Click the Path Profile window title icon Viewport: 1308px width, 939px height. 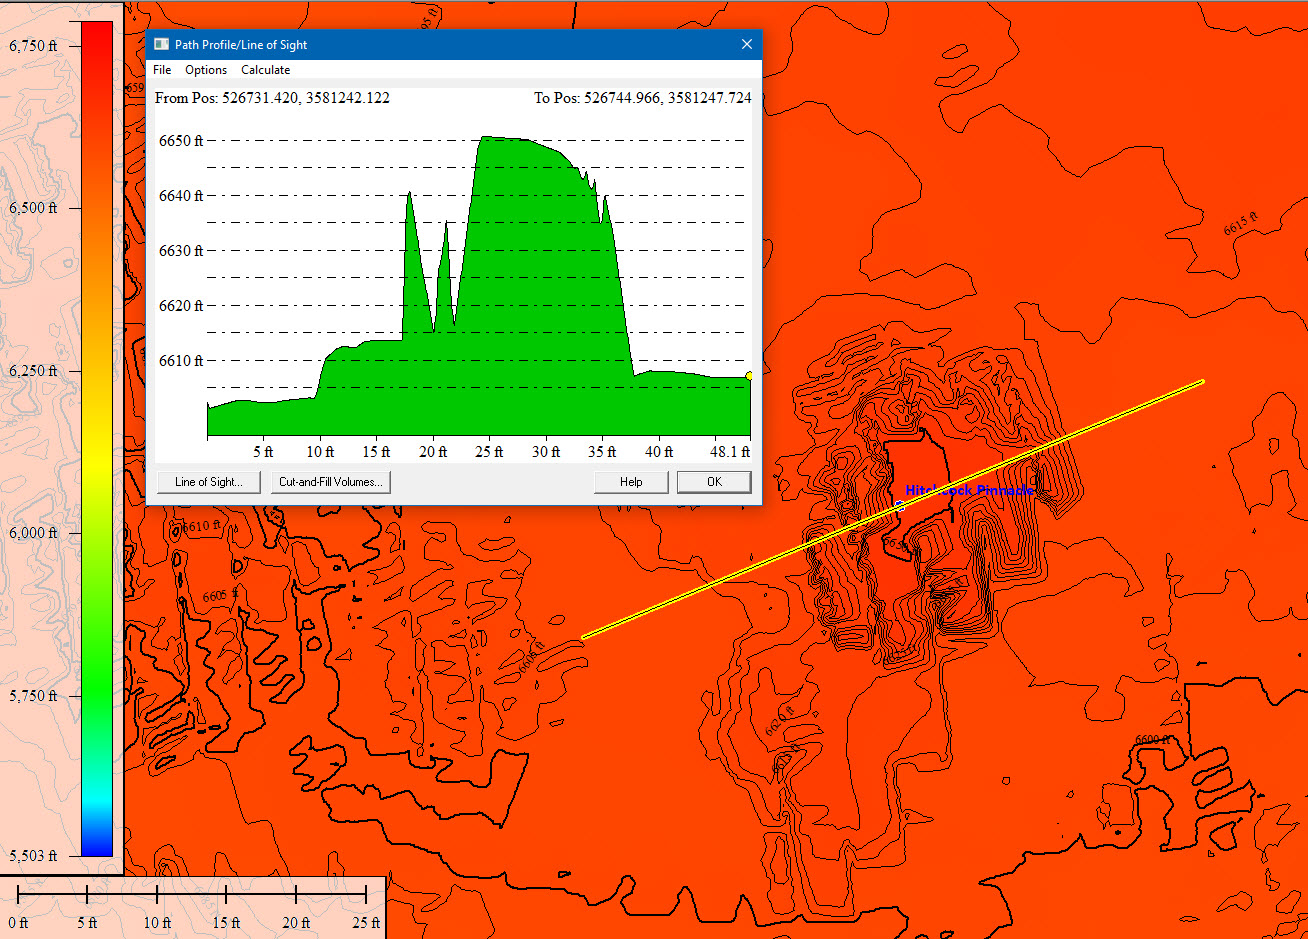161,45
